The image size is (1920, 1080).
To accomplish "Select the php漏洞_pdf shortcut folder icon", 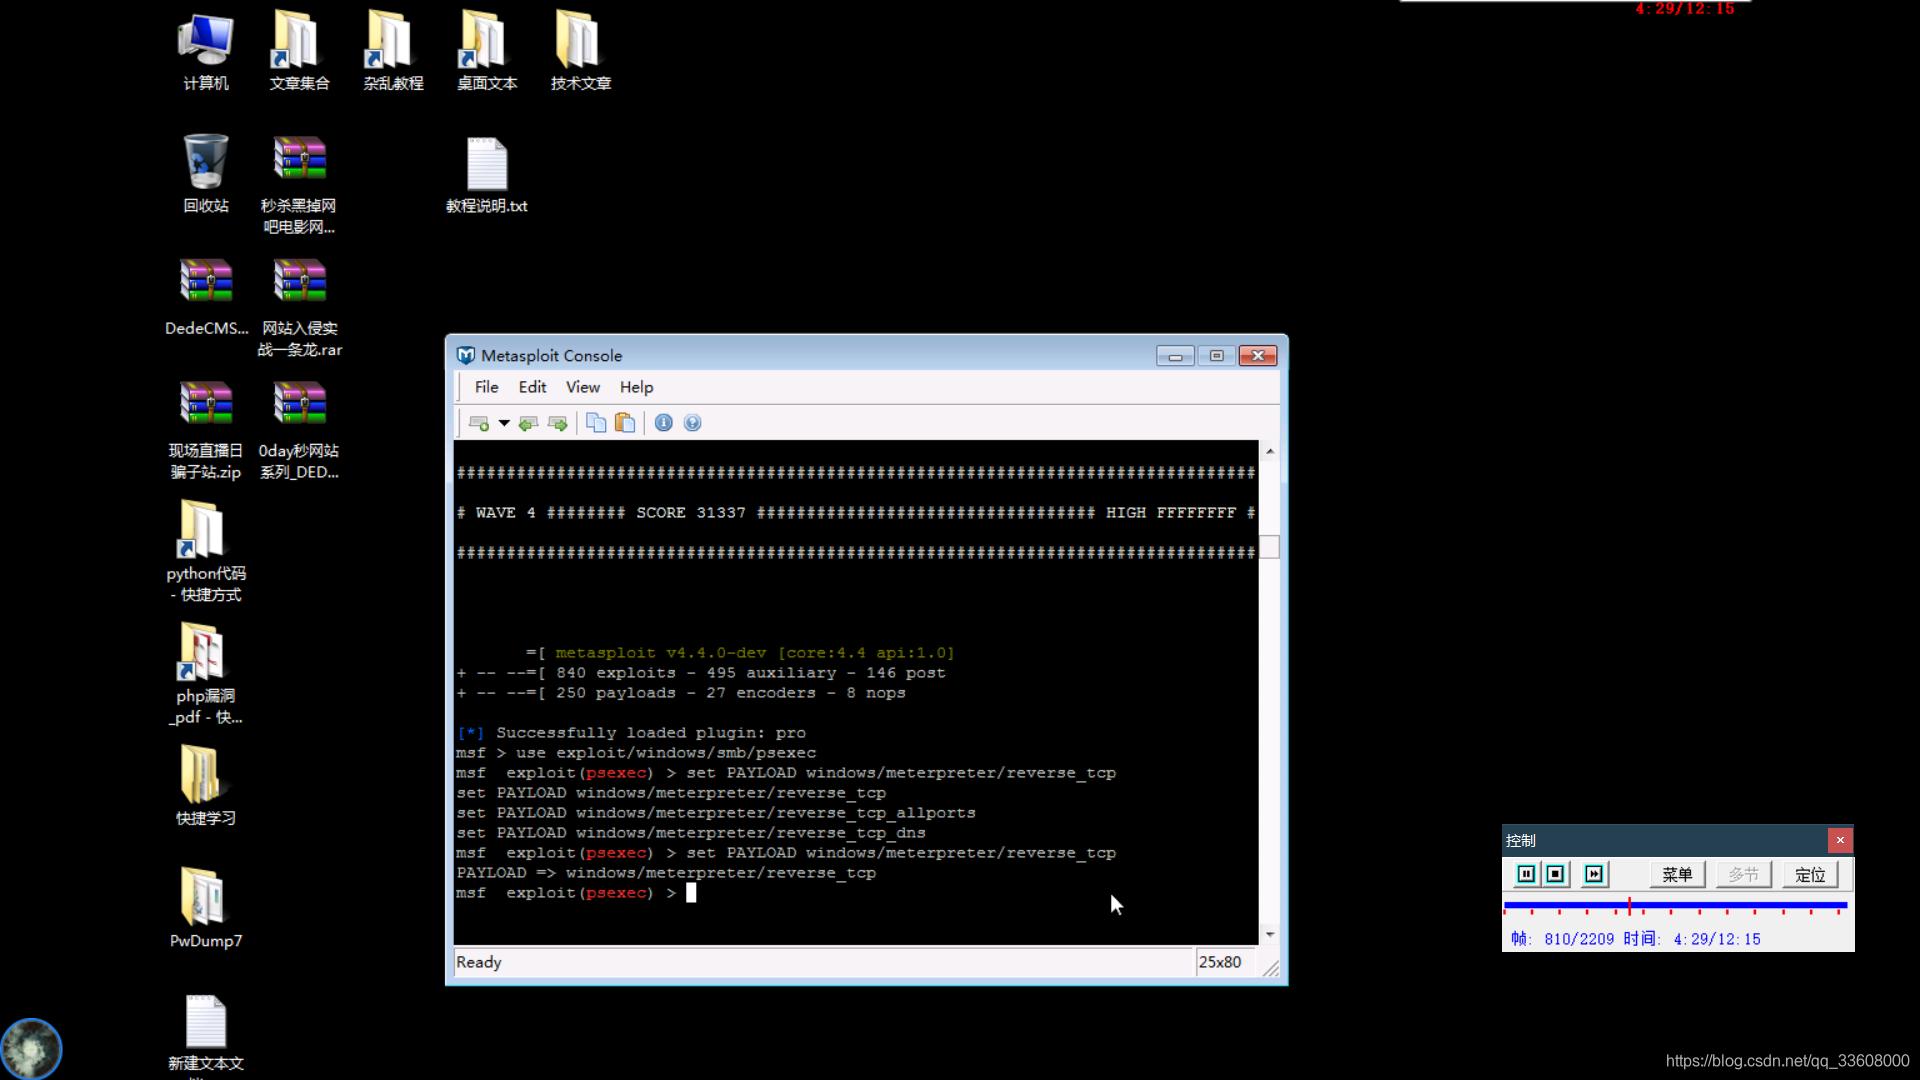I will 206,675.
